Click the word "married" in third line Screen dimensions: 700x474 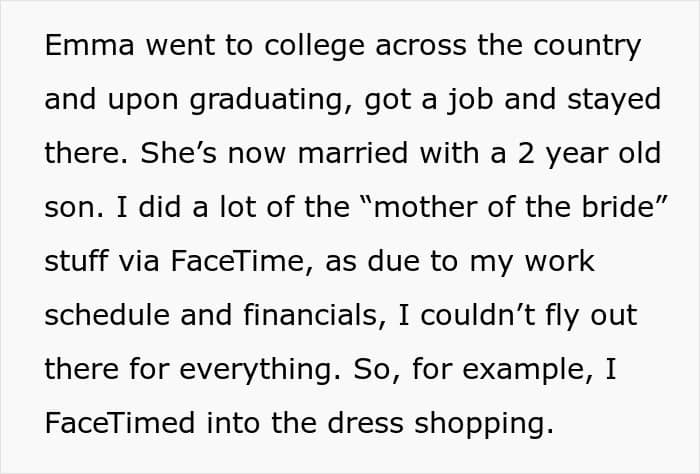point(353,153)
